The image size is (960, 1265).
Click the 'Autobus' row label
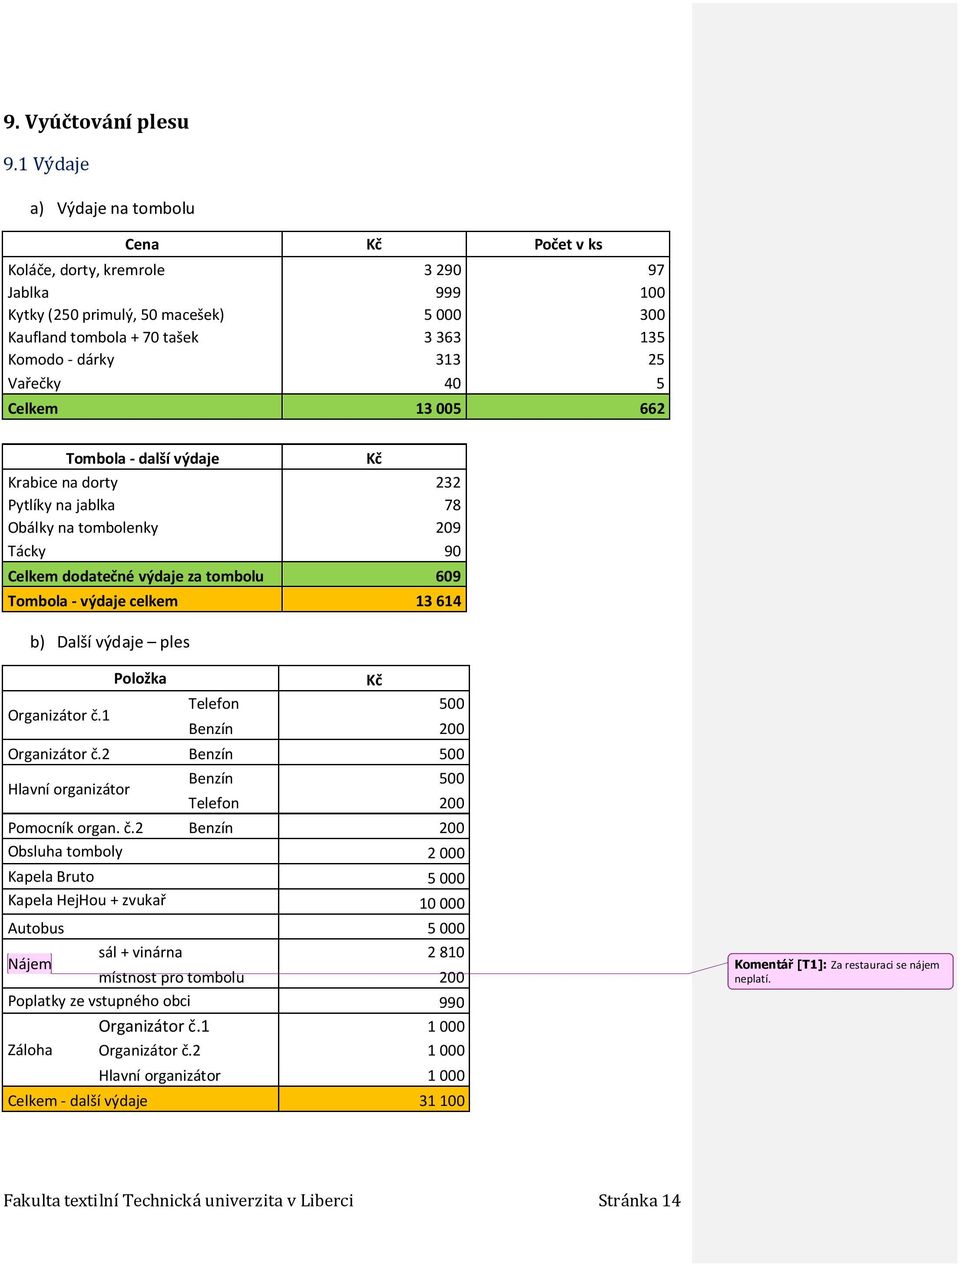point(36,929)
